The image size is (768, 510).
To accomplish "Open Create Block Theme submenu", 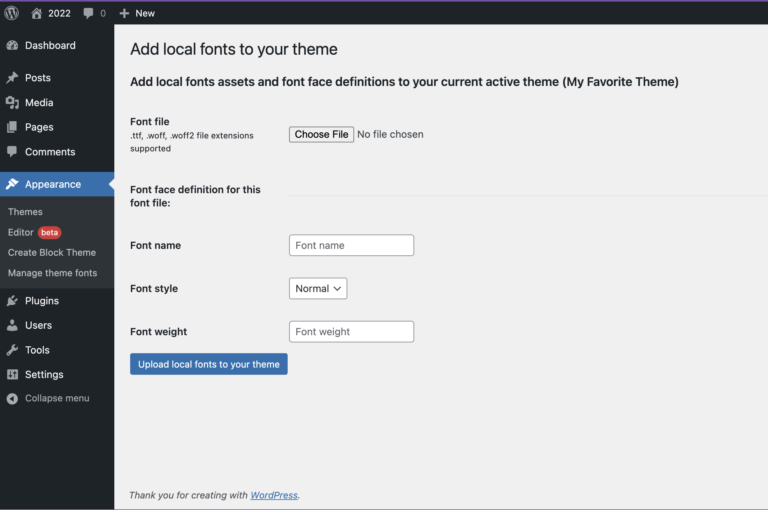I will pos(52,252).
